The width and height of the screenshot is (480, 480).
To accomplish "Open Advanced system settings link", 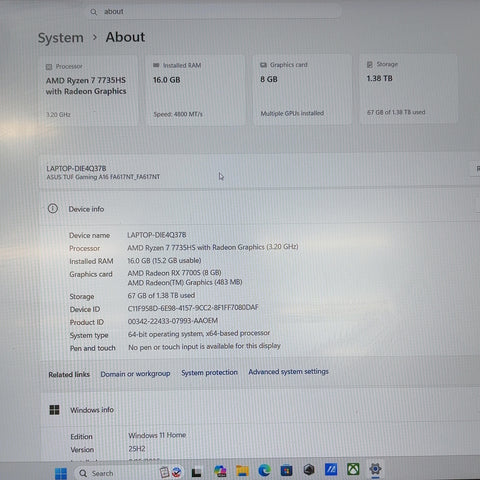I will [x=288, y=371].
